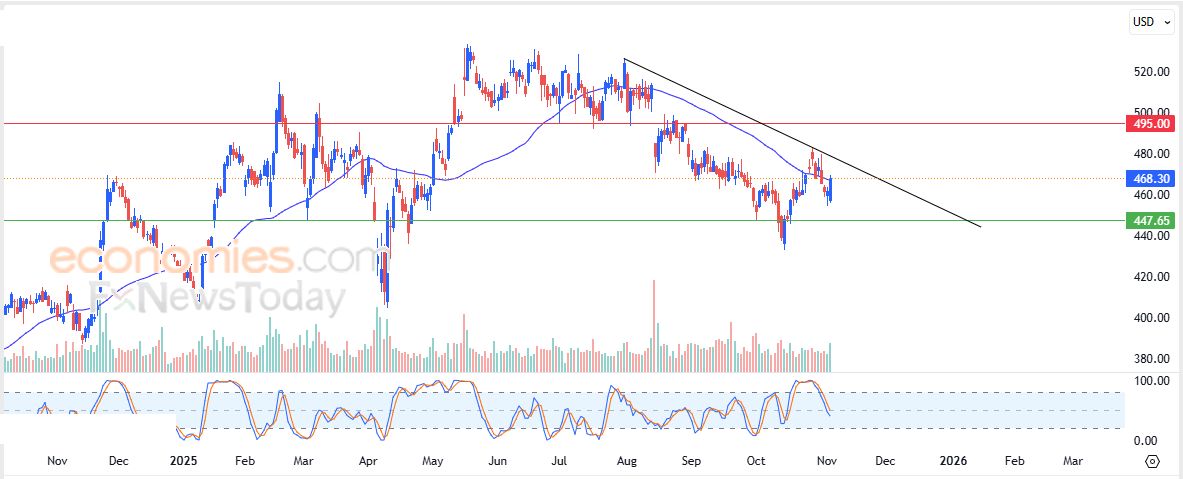Click the May label on time axis

[432, 461]
